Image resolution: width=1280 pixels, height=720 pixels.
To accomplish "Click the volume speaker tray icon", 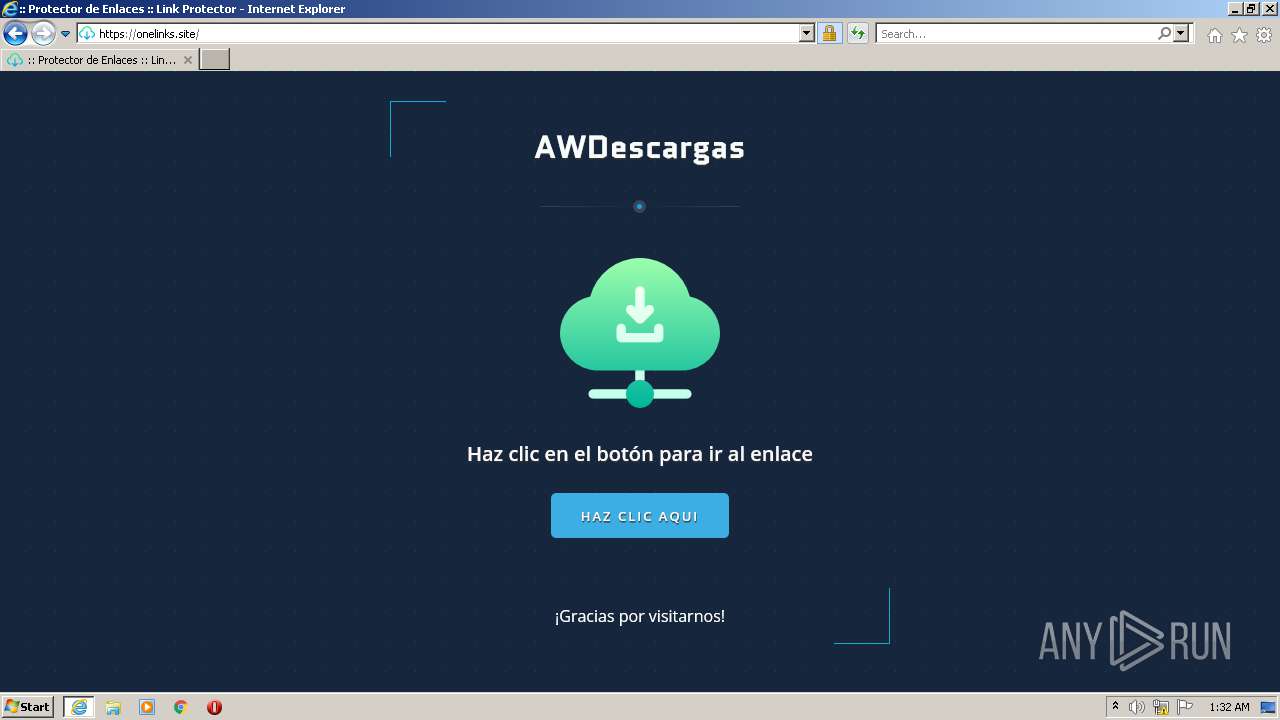I will click(x=1137, y=707).
